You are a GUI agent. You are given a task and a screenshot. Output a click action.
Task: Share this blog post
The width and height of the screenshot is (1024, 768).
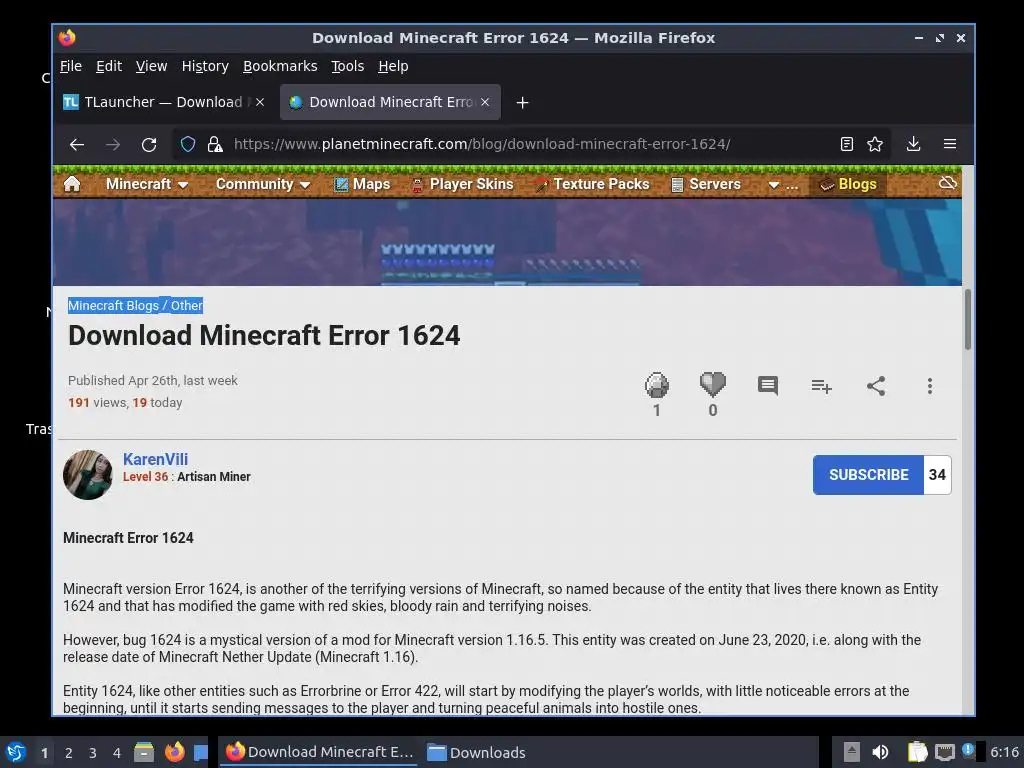876,386
